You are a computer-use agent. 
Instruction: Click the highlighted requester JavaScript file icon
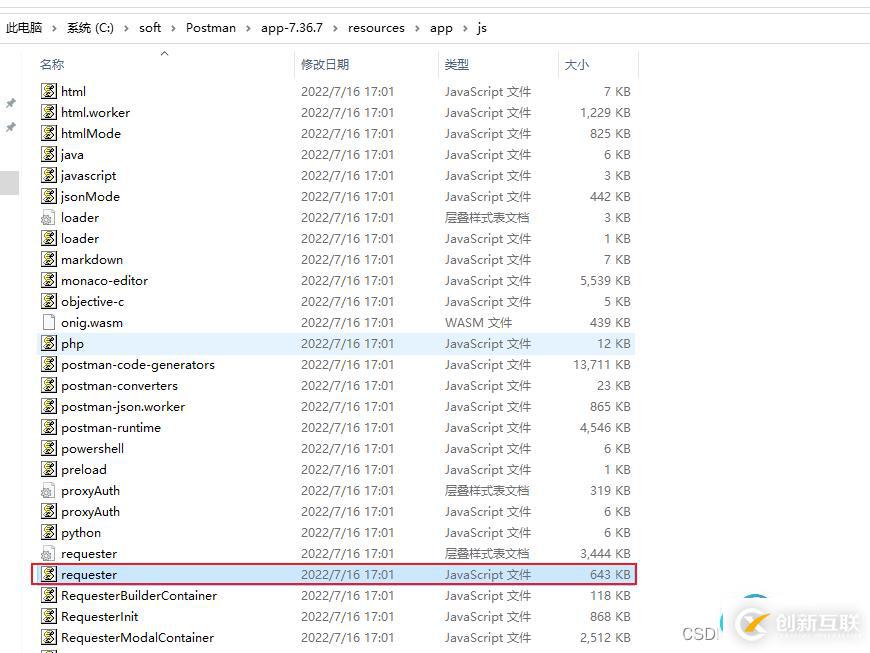tap(49, 574)
